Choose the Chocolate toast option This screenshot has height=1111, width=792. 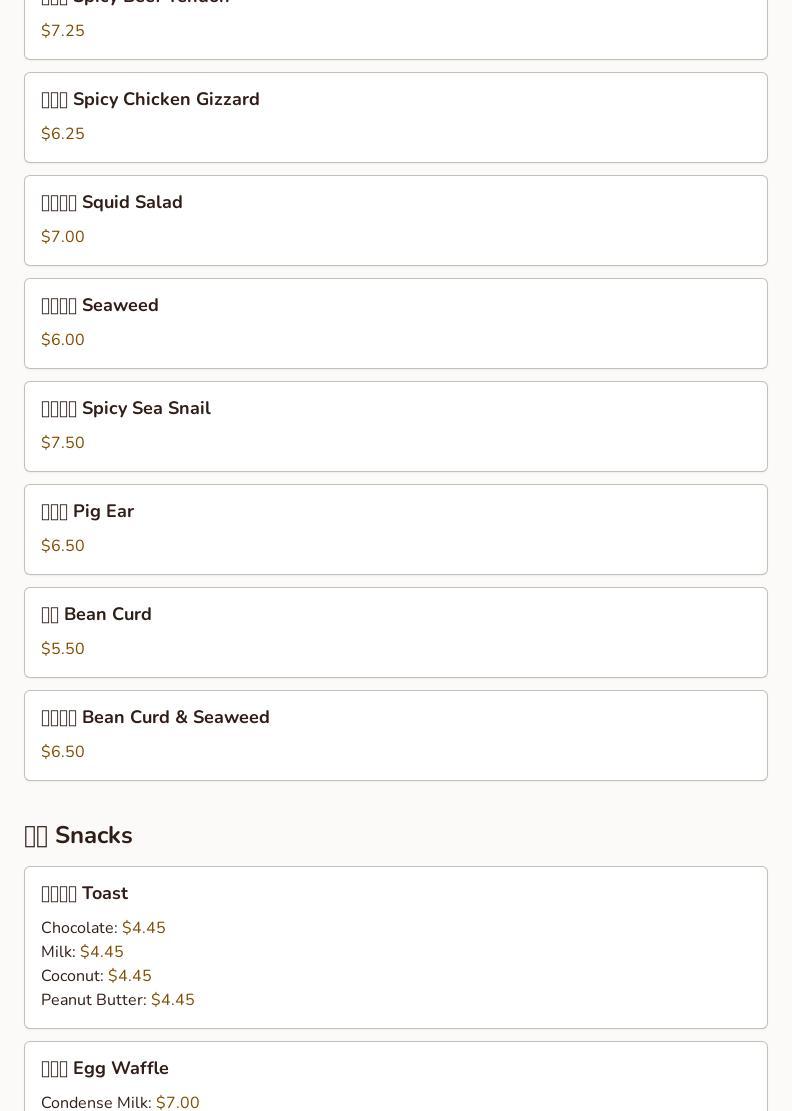103,927
